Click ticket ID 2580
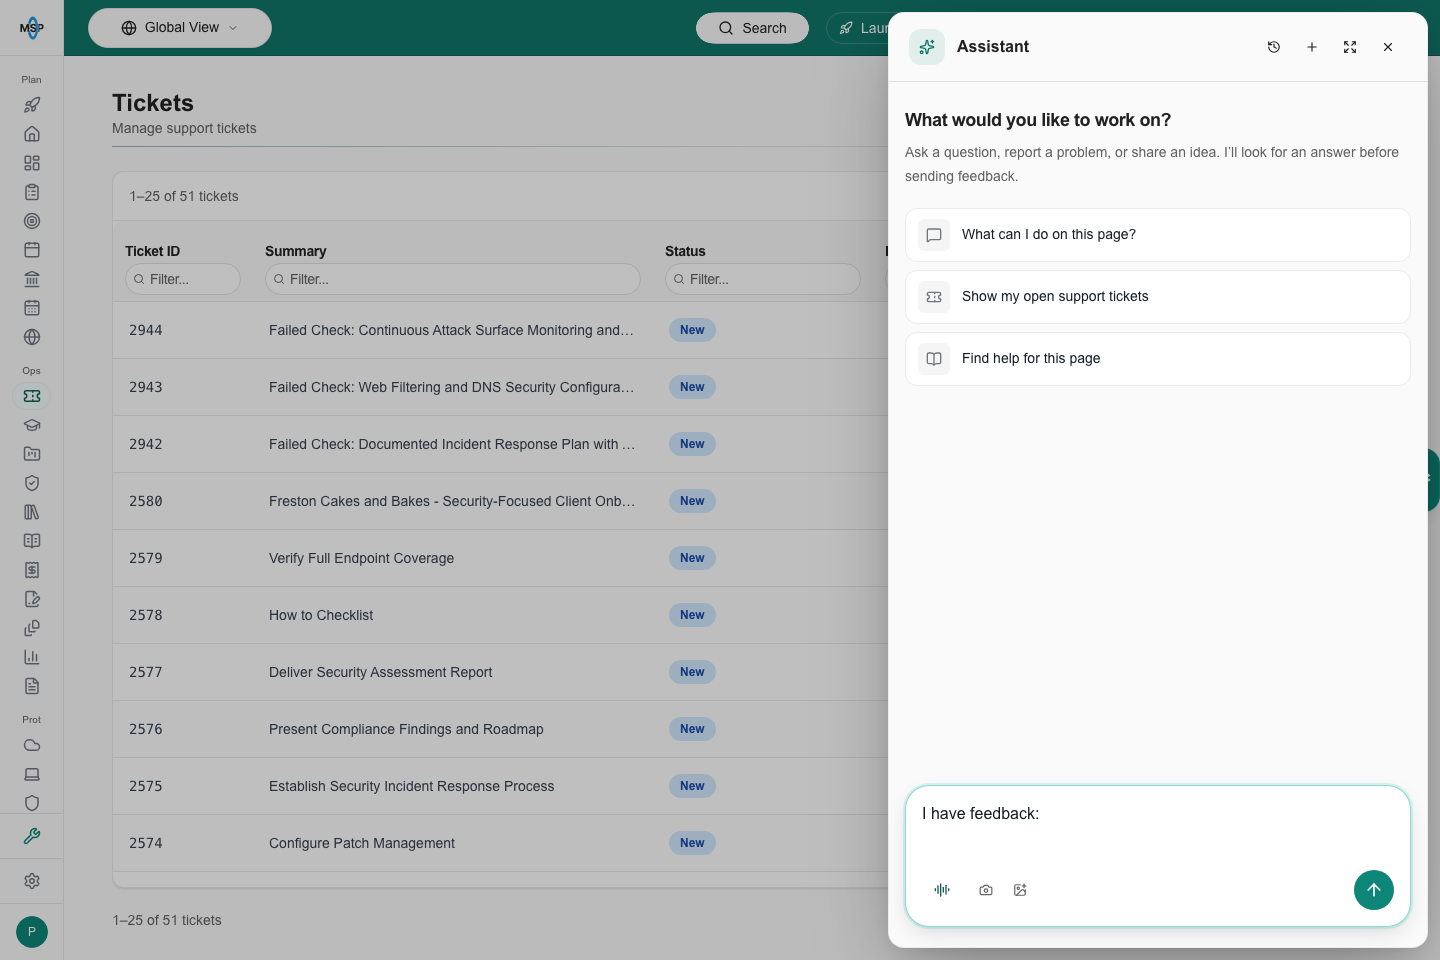 point(146,501)
